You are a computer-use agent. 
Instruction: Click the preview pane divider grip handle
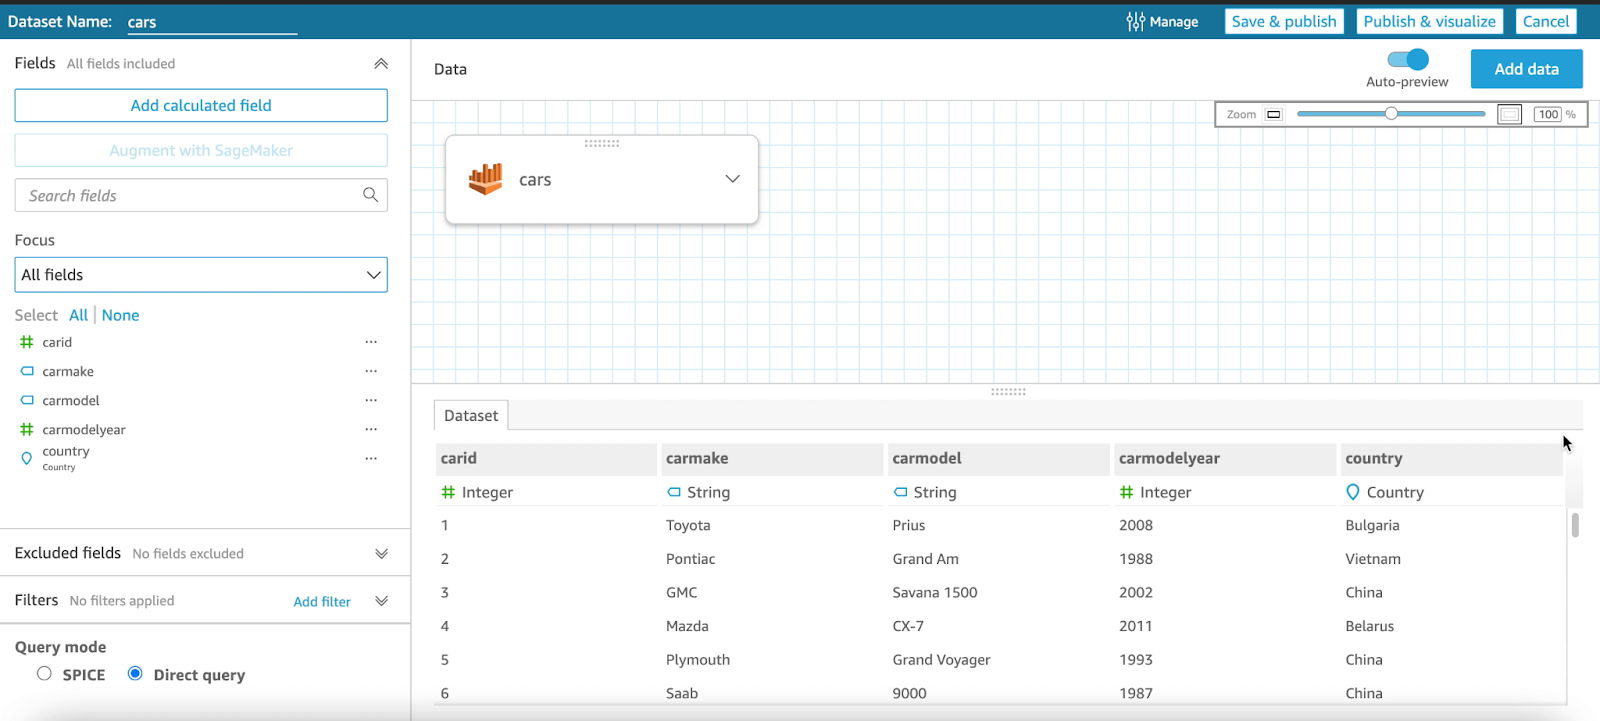[x=1008, y=392]
